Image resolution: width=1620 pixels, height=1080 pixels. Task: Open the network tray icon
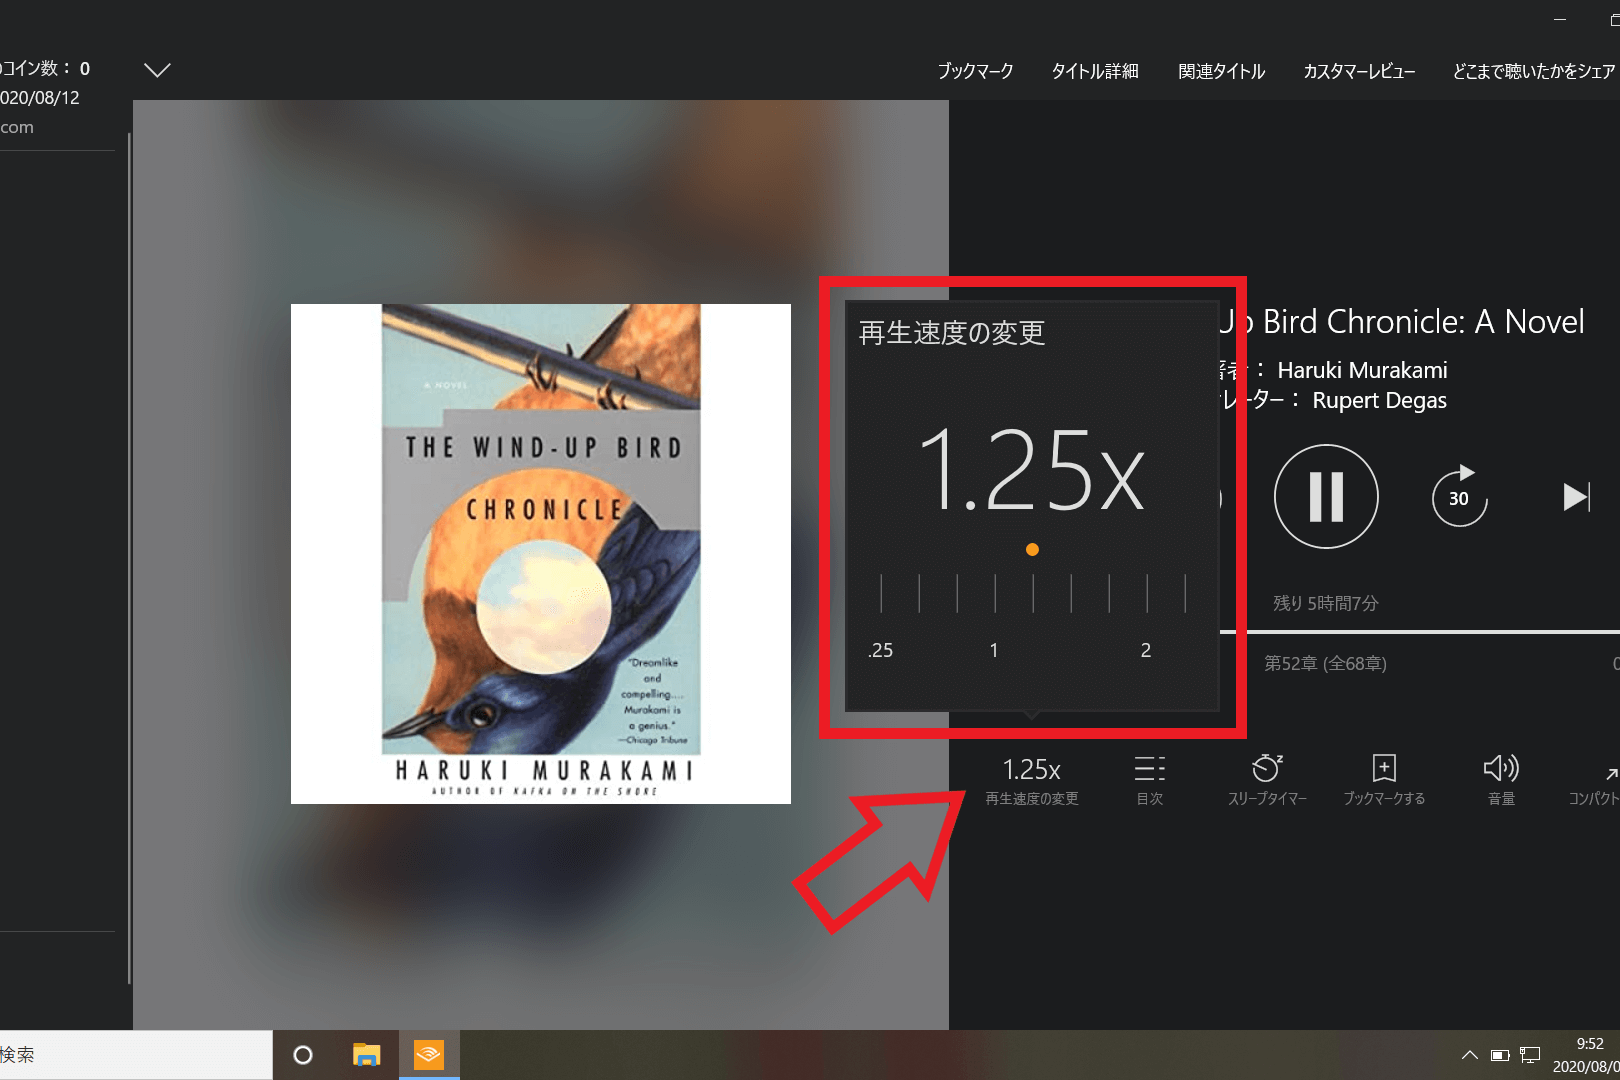coord(1530,1055)
